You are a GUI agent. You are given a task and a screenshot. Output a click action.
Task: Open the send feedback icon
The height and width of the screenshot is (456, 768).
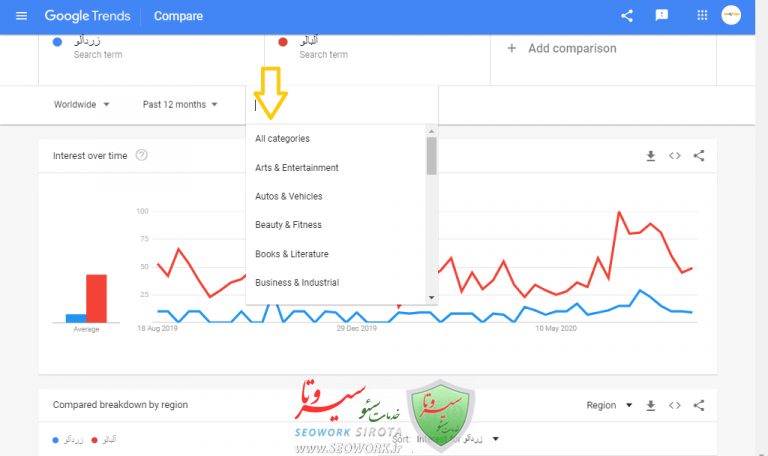pyautogui.click(x=661, y=16)
